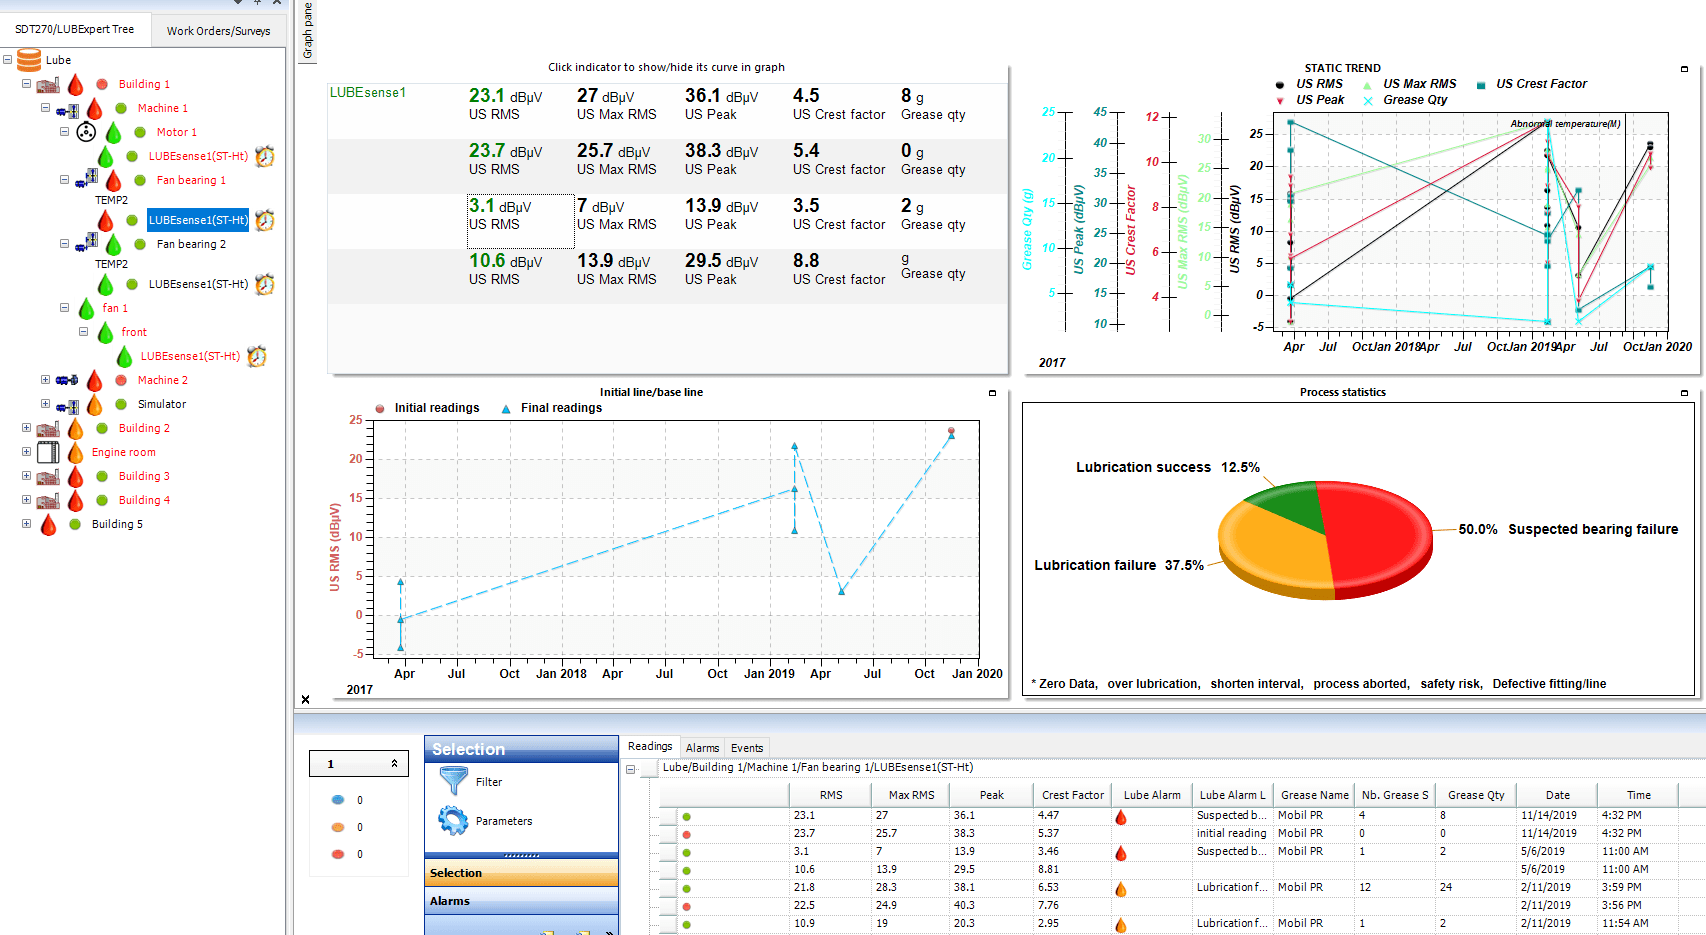
Task: Select the Lube database icon at tree root
Action: (28, 59)
